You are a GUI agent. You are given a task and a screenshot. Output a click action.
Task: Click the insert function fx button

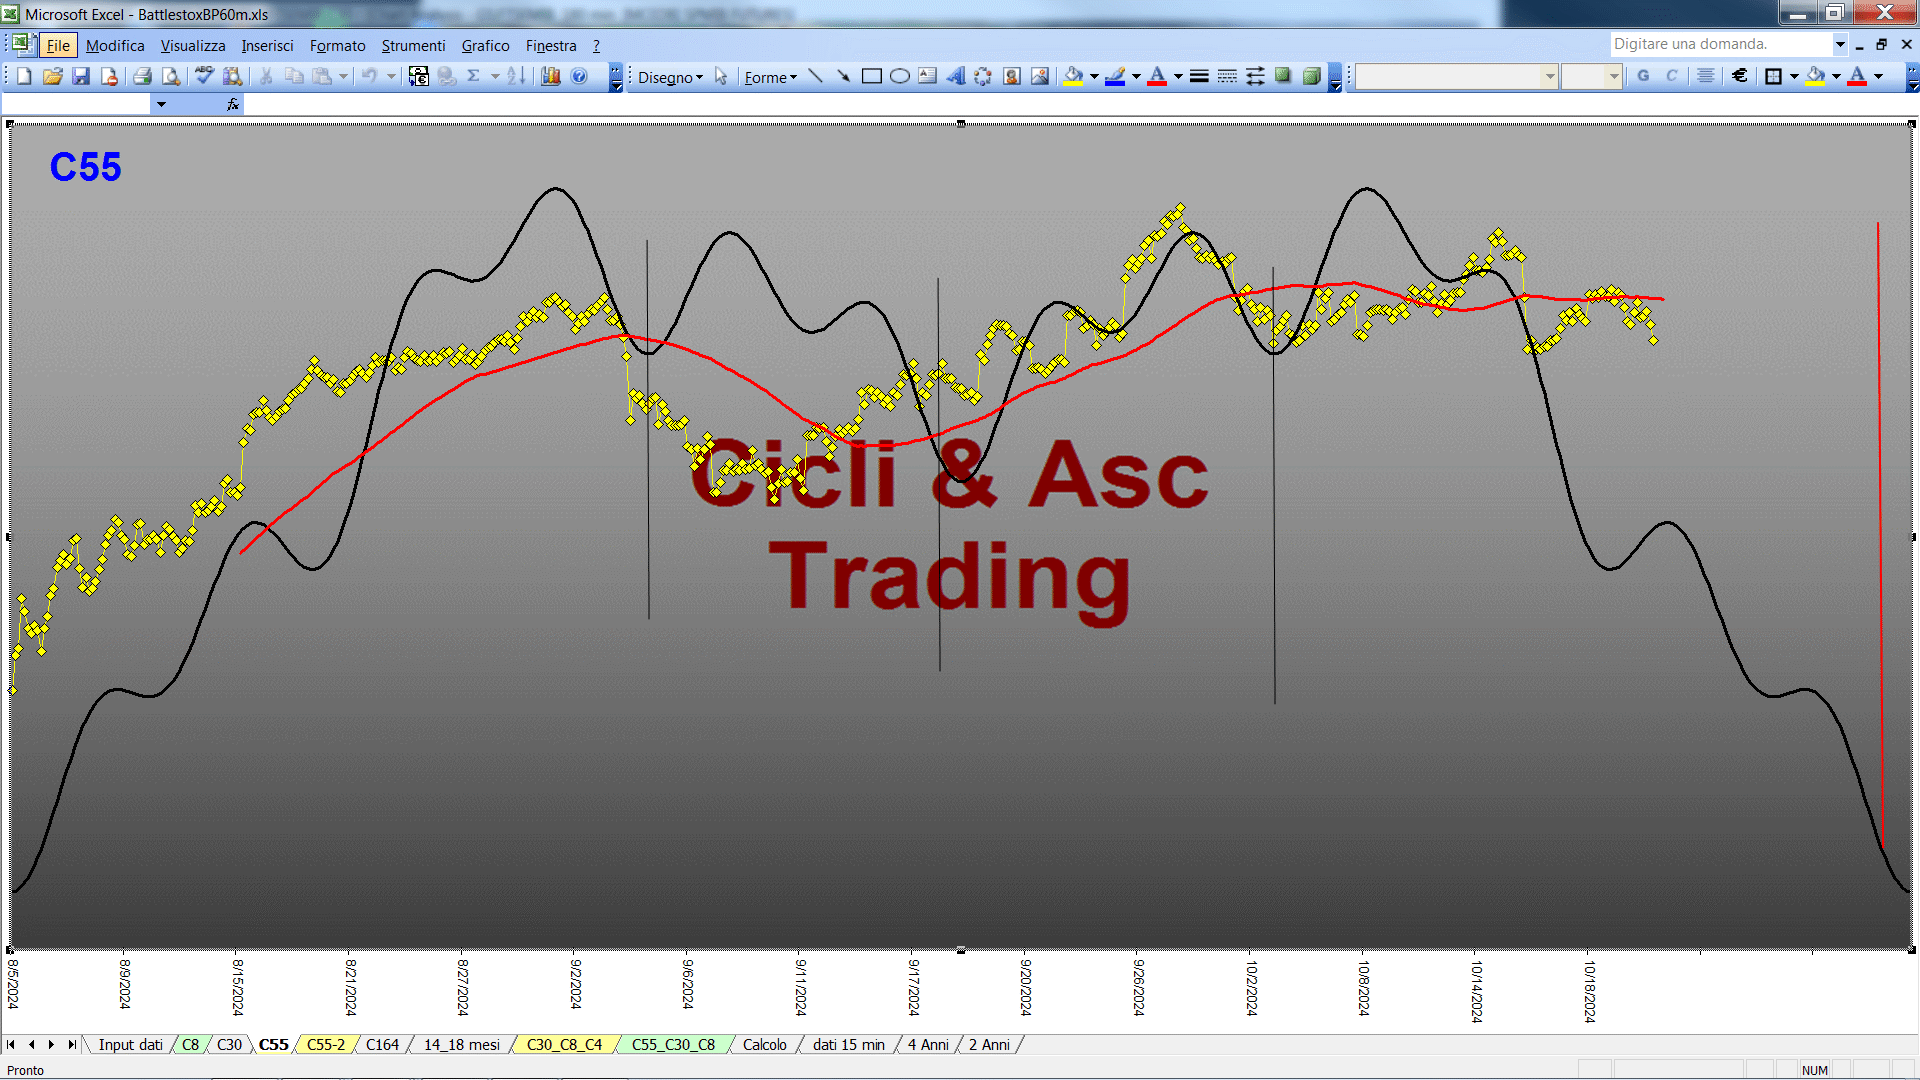(x=233, y=104)
